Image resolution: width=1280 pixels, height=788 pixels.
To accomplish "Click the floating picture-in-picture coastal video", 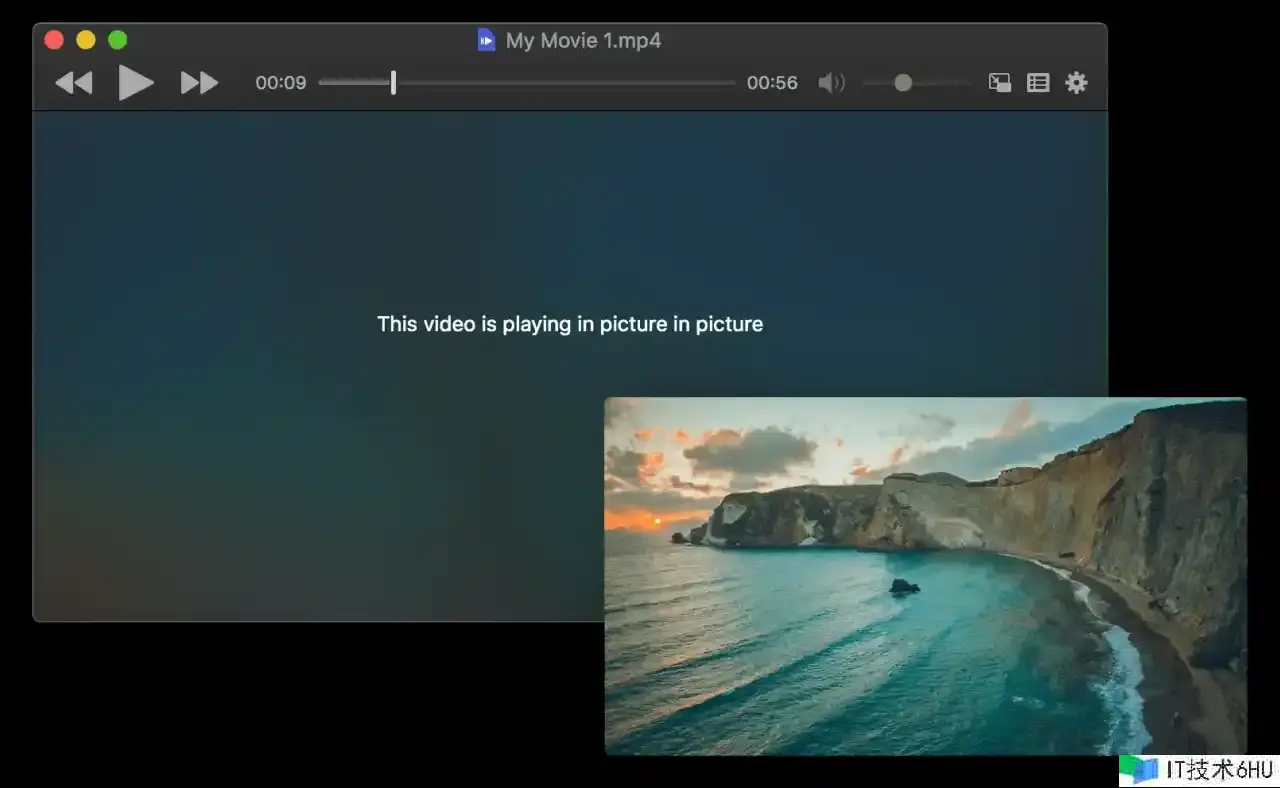I will coord(925,576).
